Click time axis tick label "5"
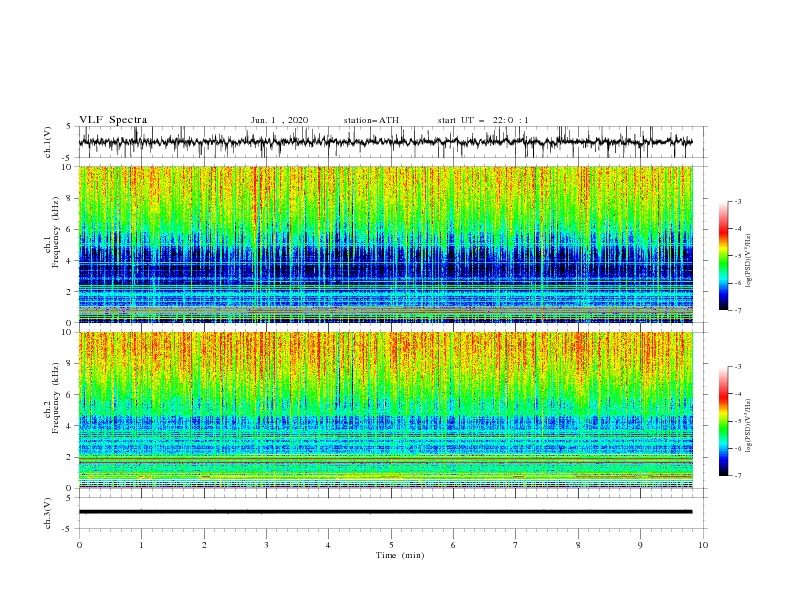 [x=391, y=545]
